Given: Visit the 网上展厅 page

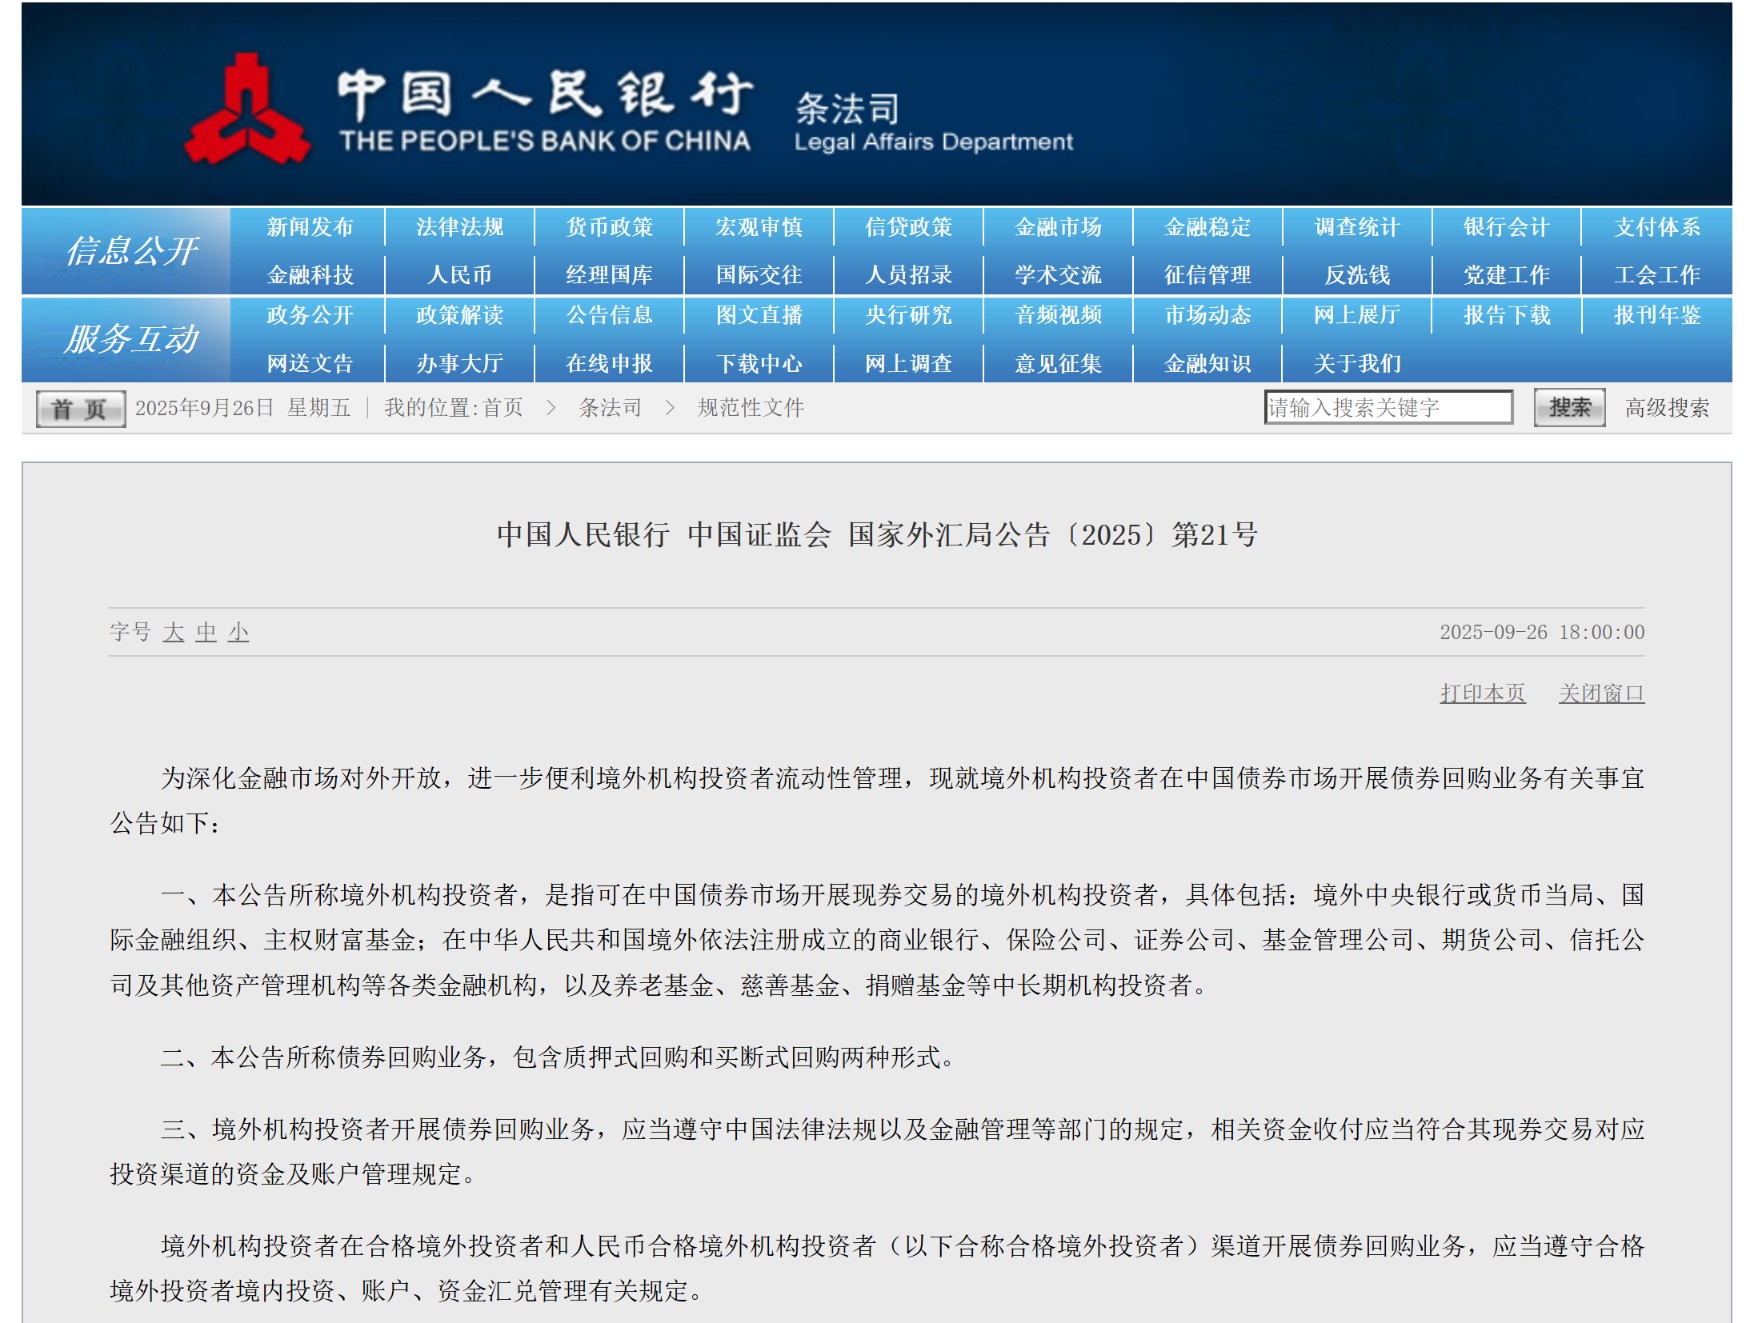Looking at the screenshot, I should pos(1357,315).
